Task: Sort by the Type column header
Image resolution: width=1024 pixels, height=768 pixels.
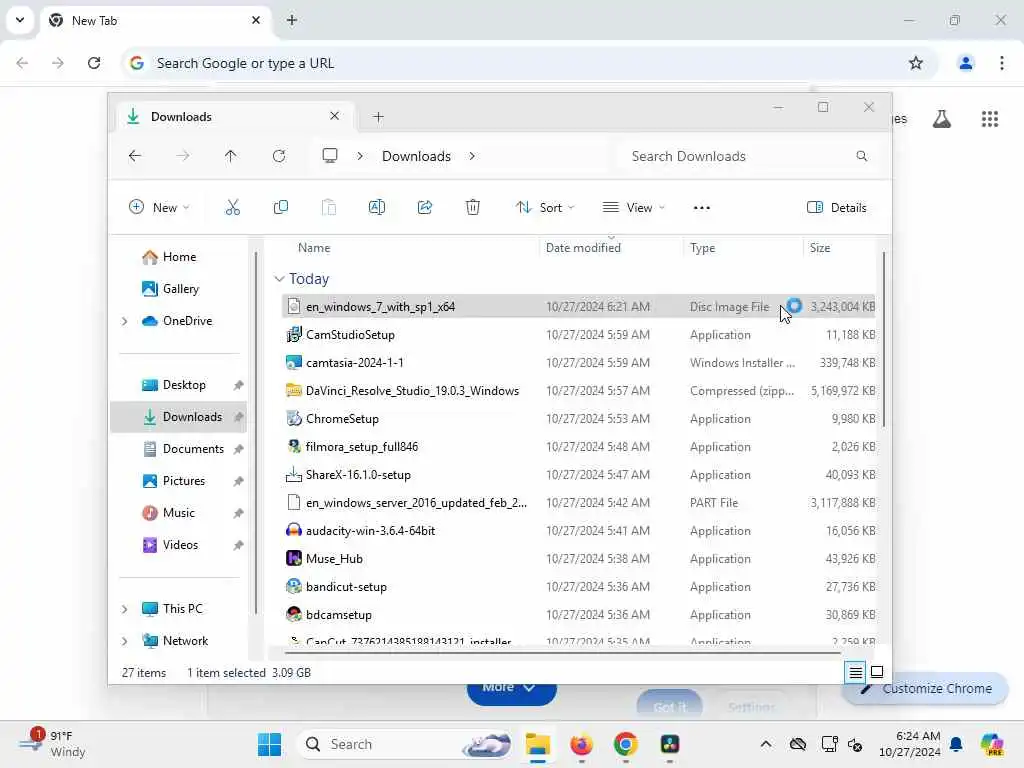Action: coord(703,248)
